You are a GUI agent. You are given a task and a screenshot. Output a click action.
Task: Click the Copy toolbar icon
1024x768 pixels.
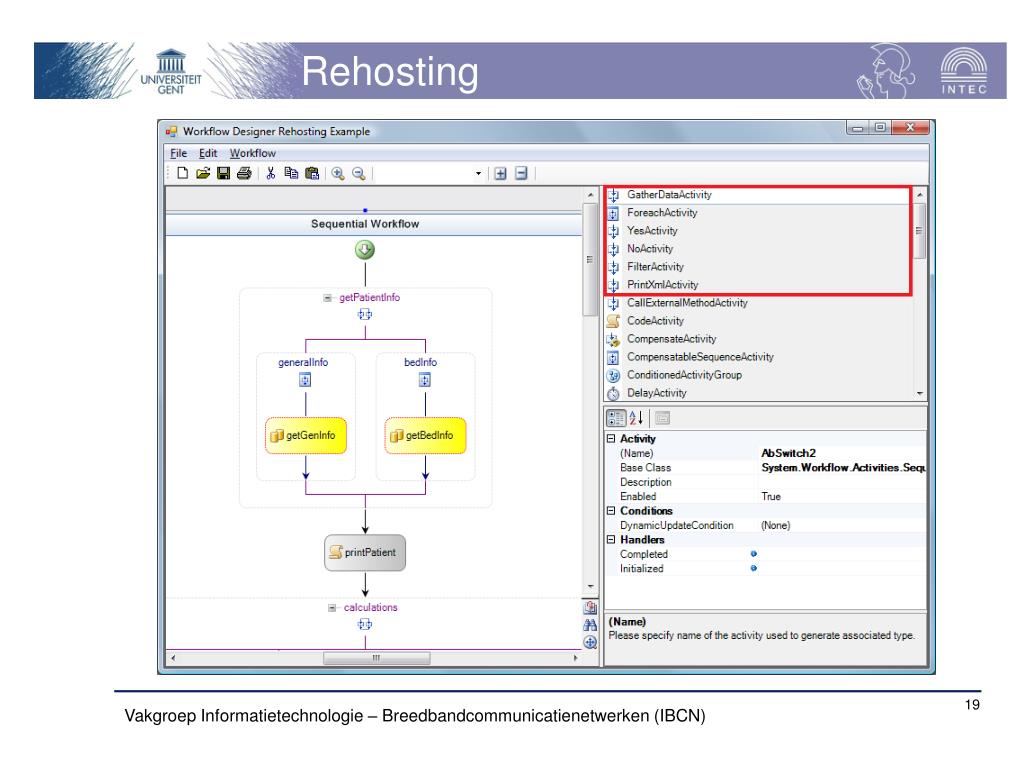pos(291,173)
